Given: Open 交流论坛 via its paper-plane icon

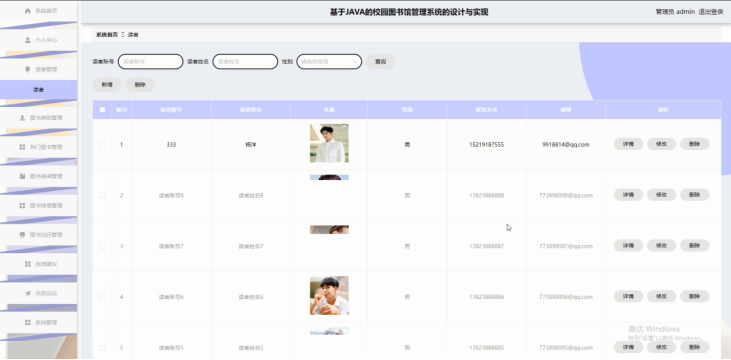Looking at the screenshot, I should click(28, 293).
